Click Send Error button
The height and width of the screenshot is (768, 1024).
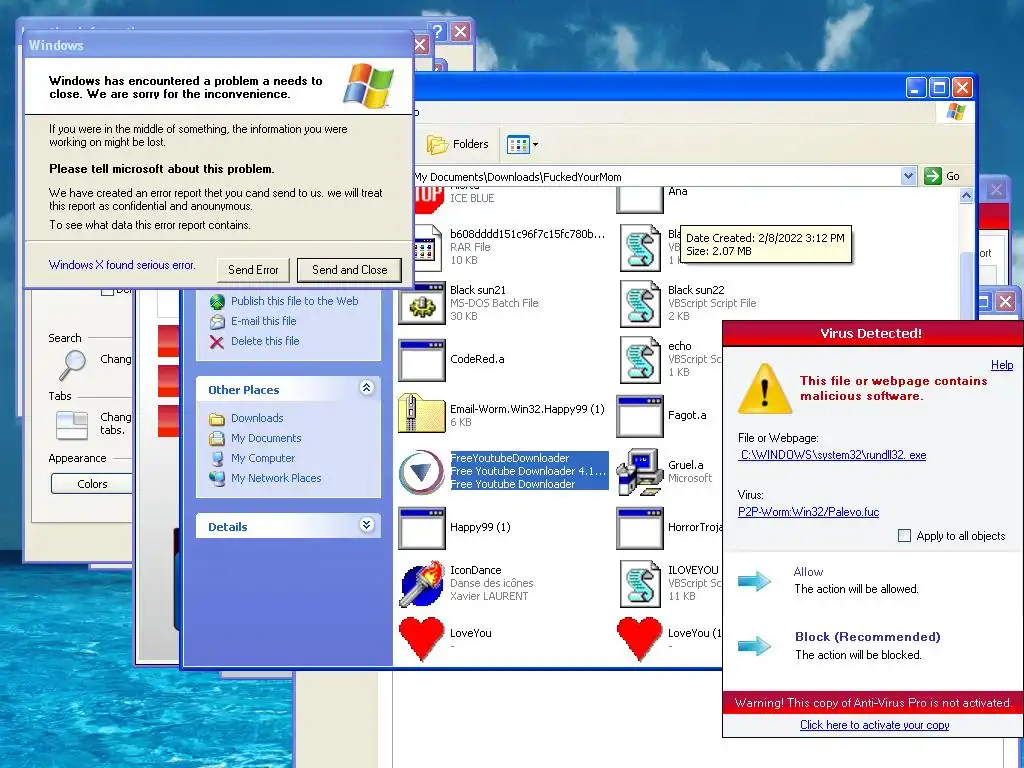coord(253,270)
